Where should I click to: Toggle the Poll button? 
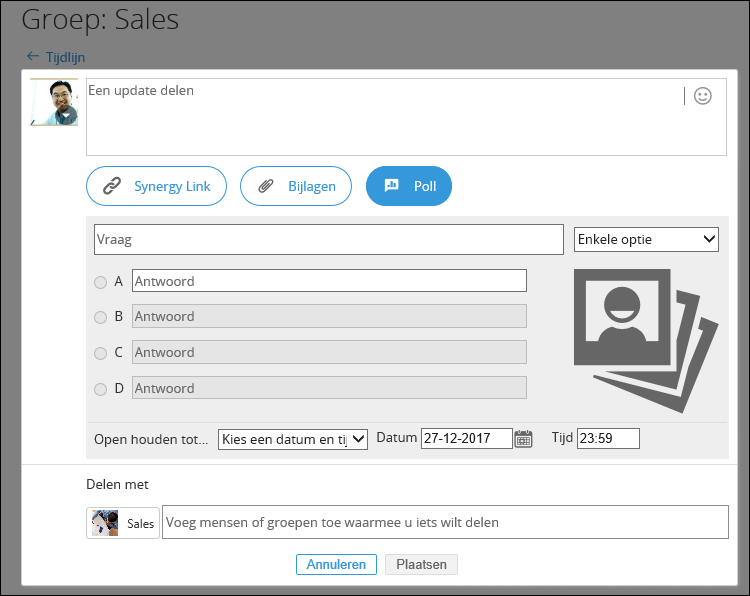tap(409, 186)
